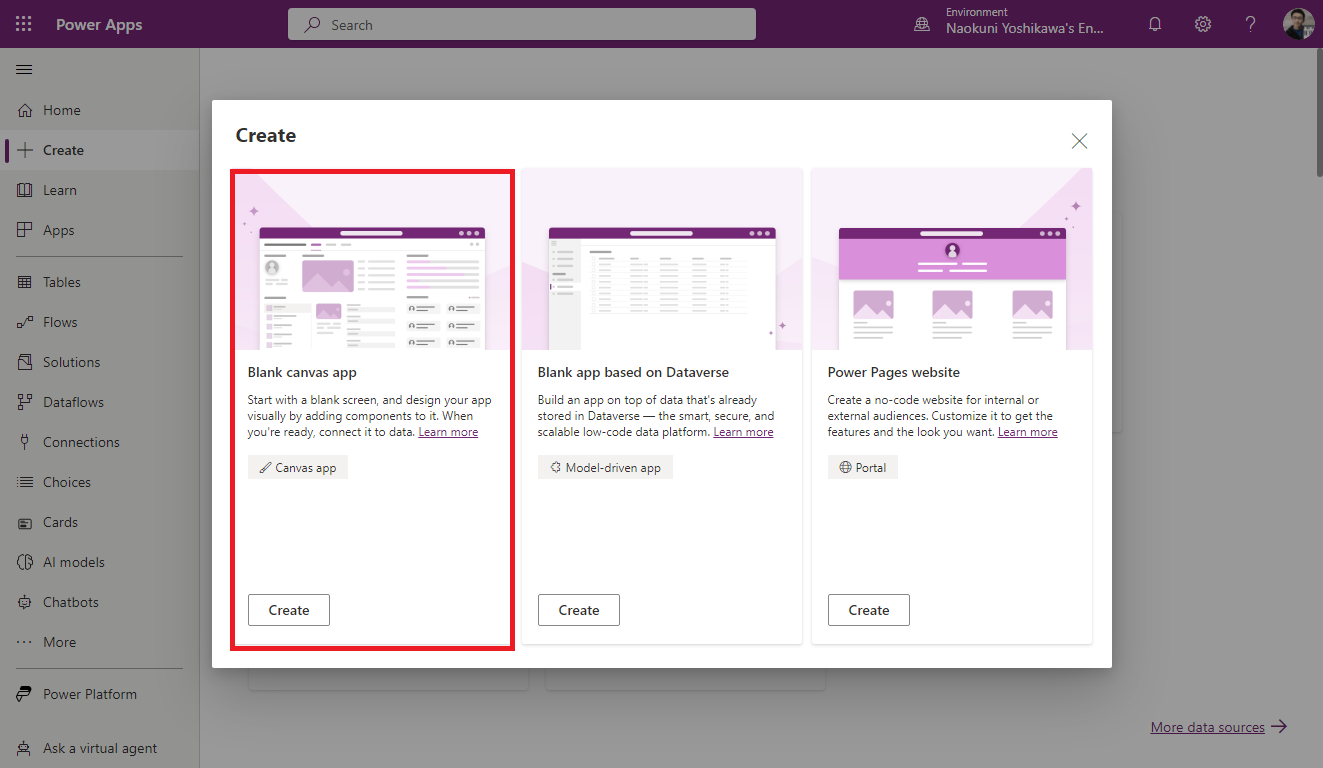Create a Blank canvas app
The height and width of the screenshot is (768, 1323).
(288, 609)
